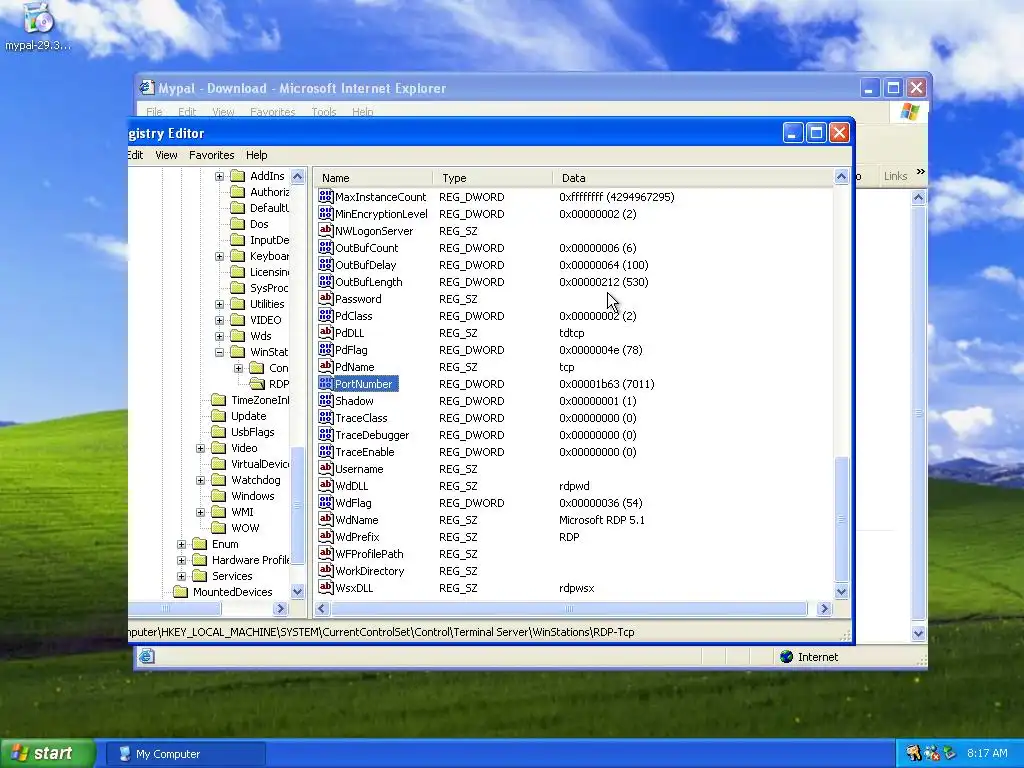This screenshot has width=1024, height=768.
Task: Select the TraceClass value icon
Action: pos(325,417)
